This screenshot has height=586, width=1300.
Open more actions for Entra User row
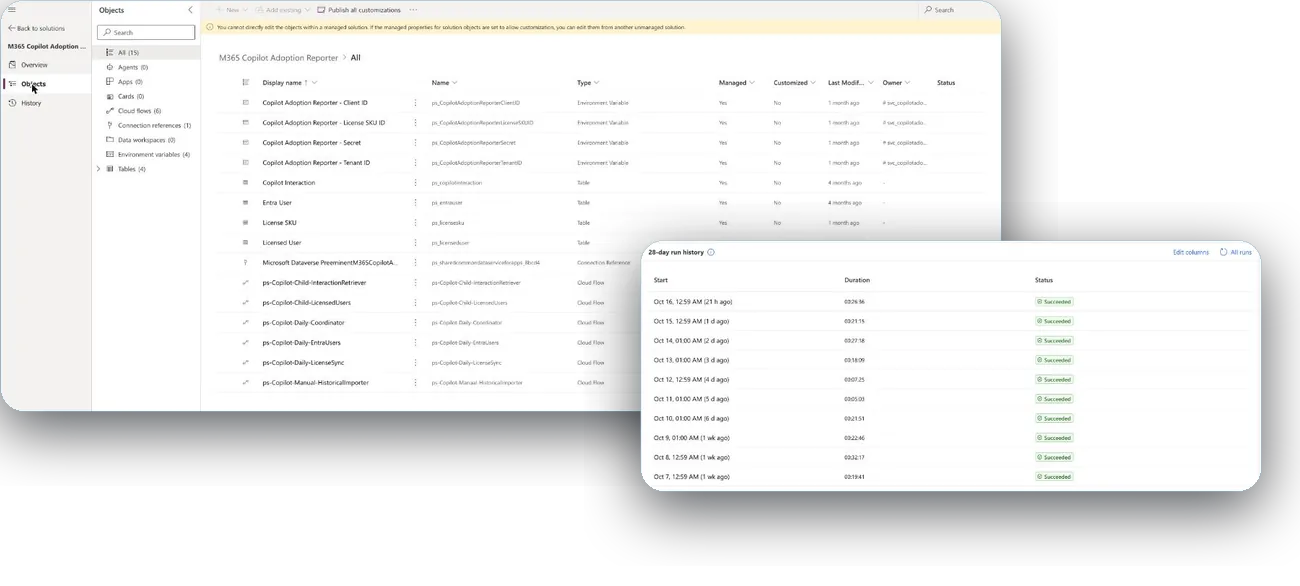pyautogui.click(x=415, y=203)
